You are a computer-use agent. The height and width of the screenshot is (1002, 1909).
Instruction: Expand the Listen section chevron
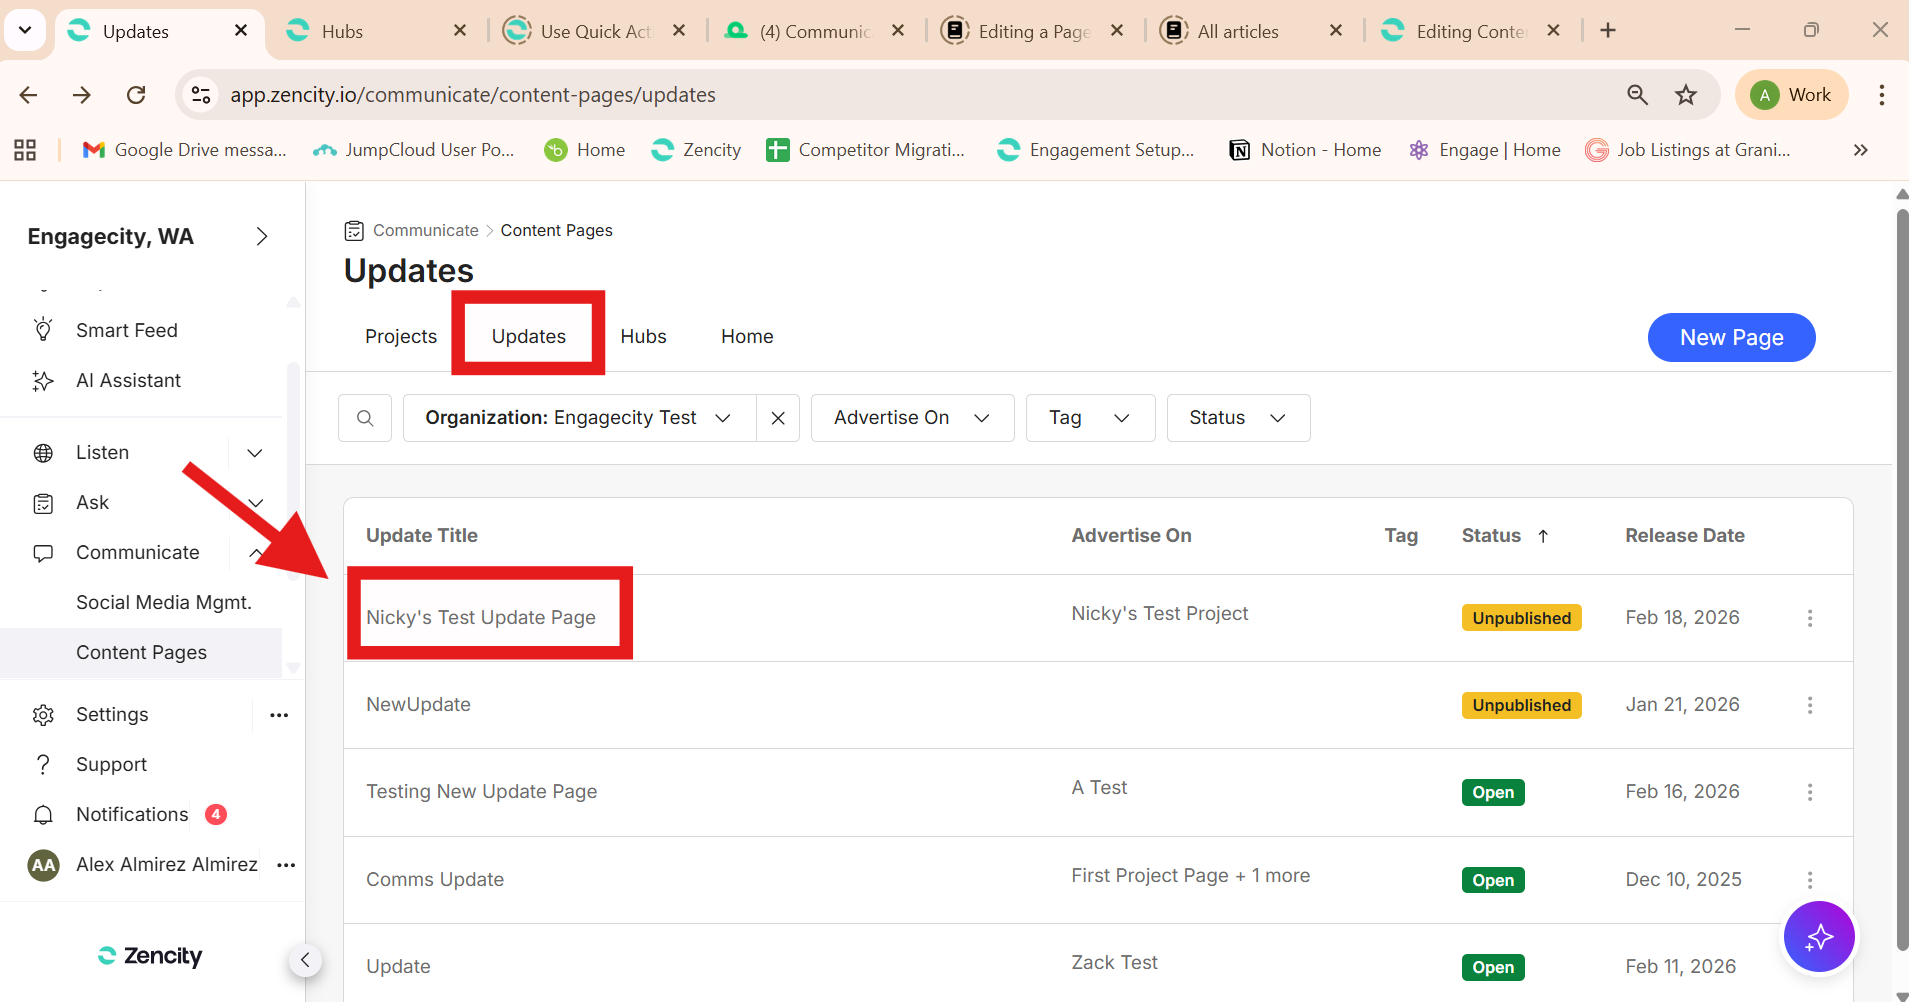point(255,453)
